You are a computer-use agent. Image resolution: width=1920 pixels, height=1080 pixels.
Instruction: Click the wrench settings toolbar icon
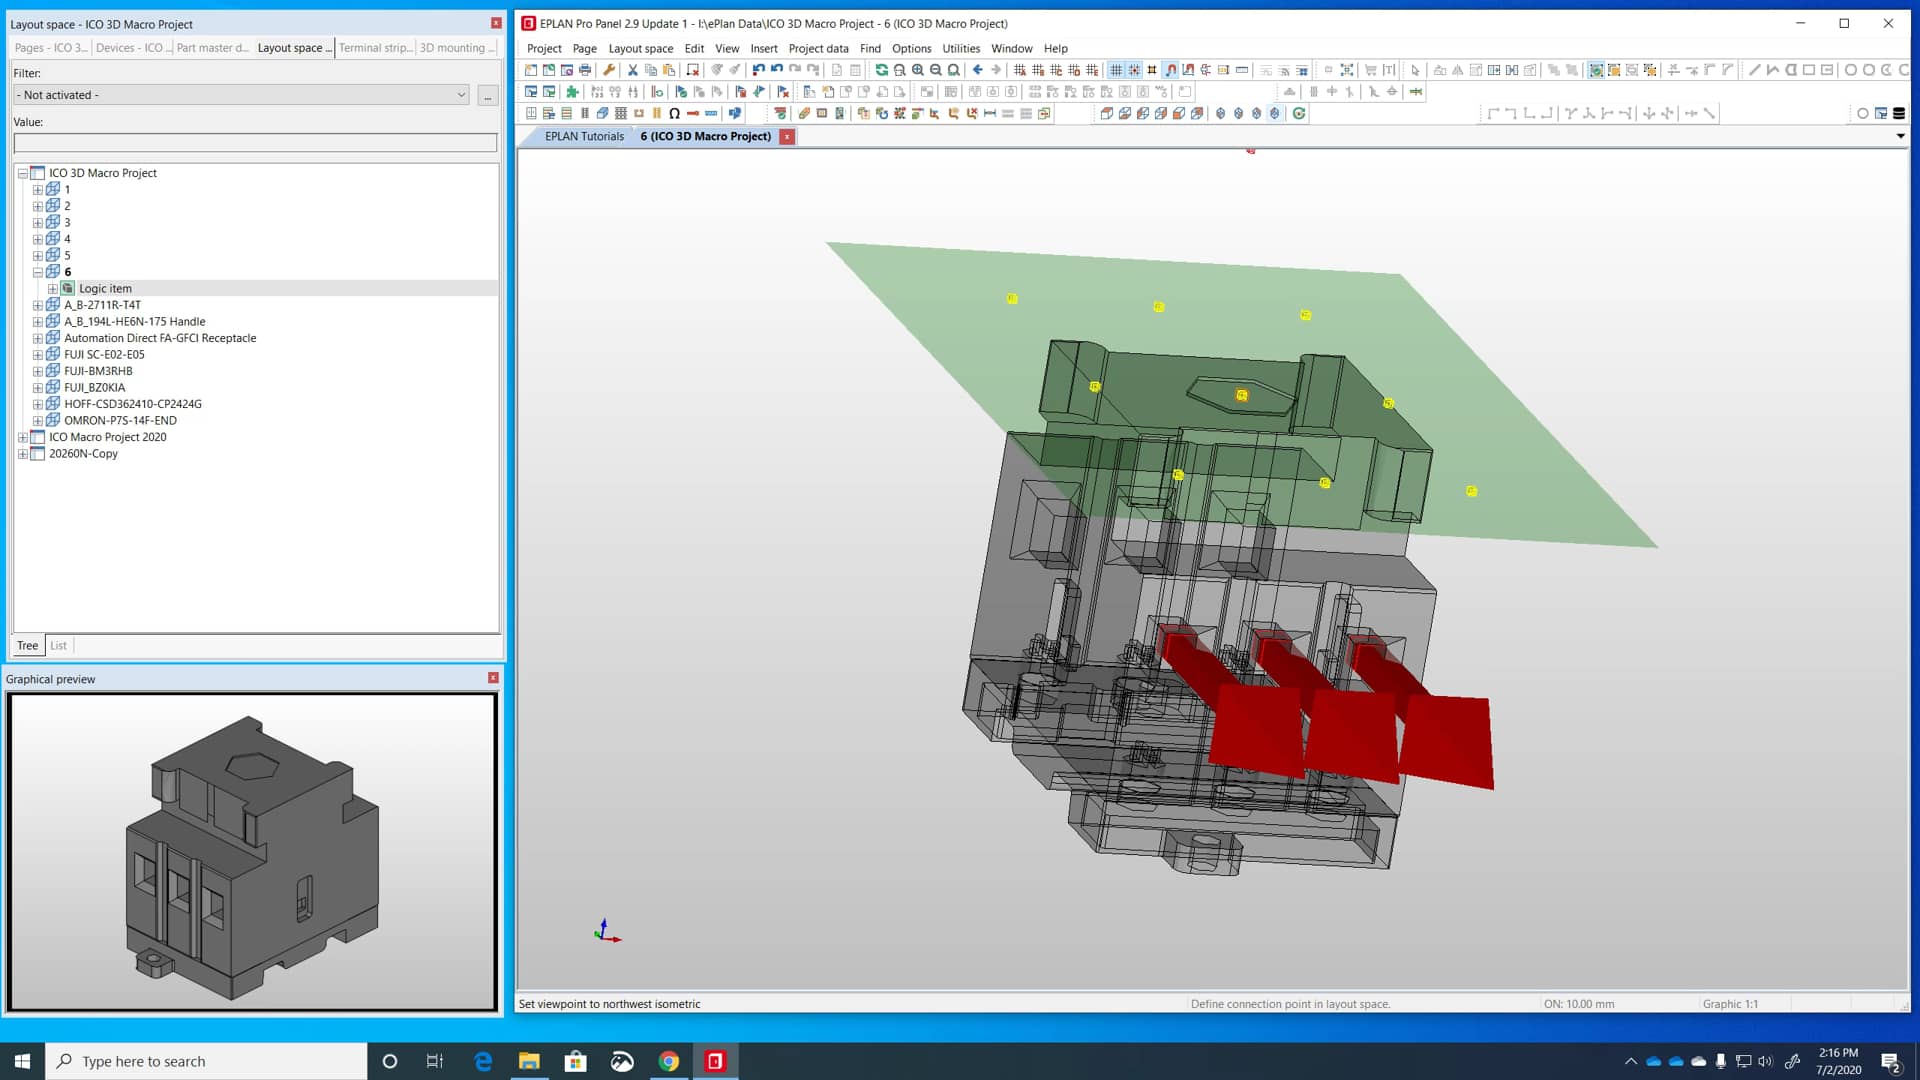(608, 70)
